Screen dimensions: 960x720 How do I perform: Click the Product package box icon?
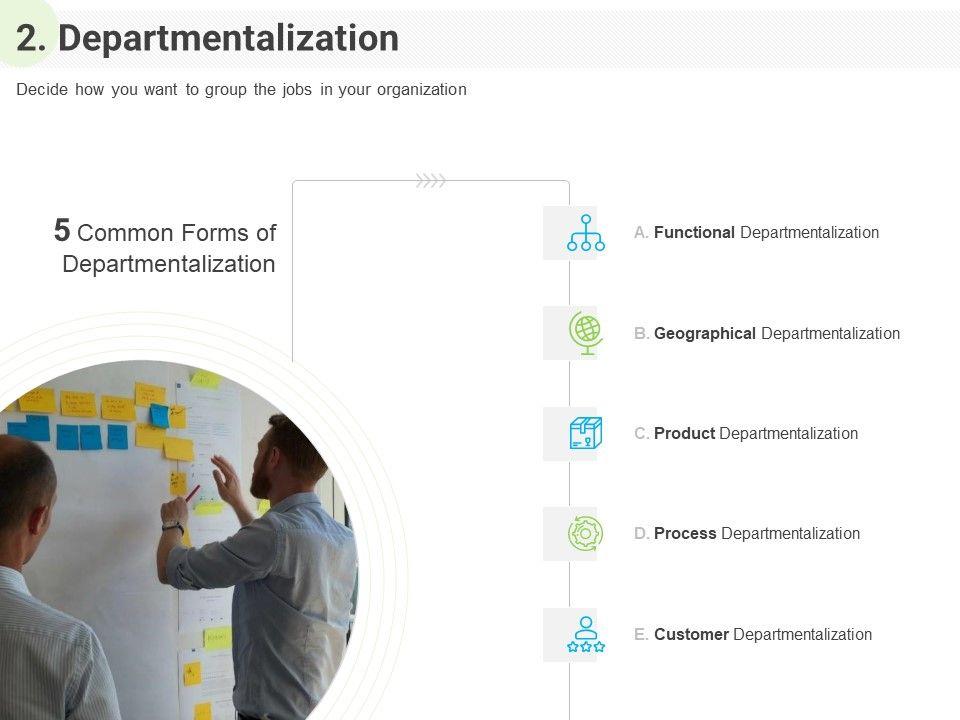pos(586,433)
